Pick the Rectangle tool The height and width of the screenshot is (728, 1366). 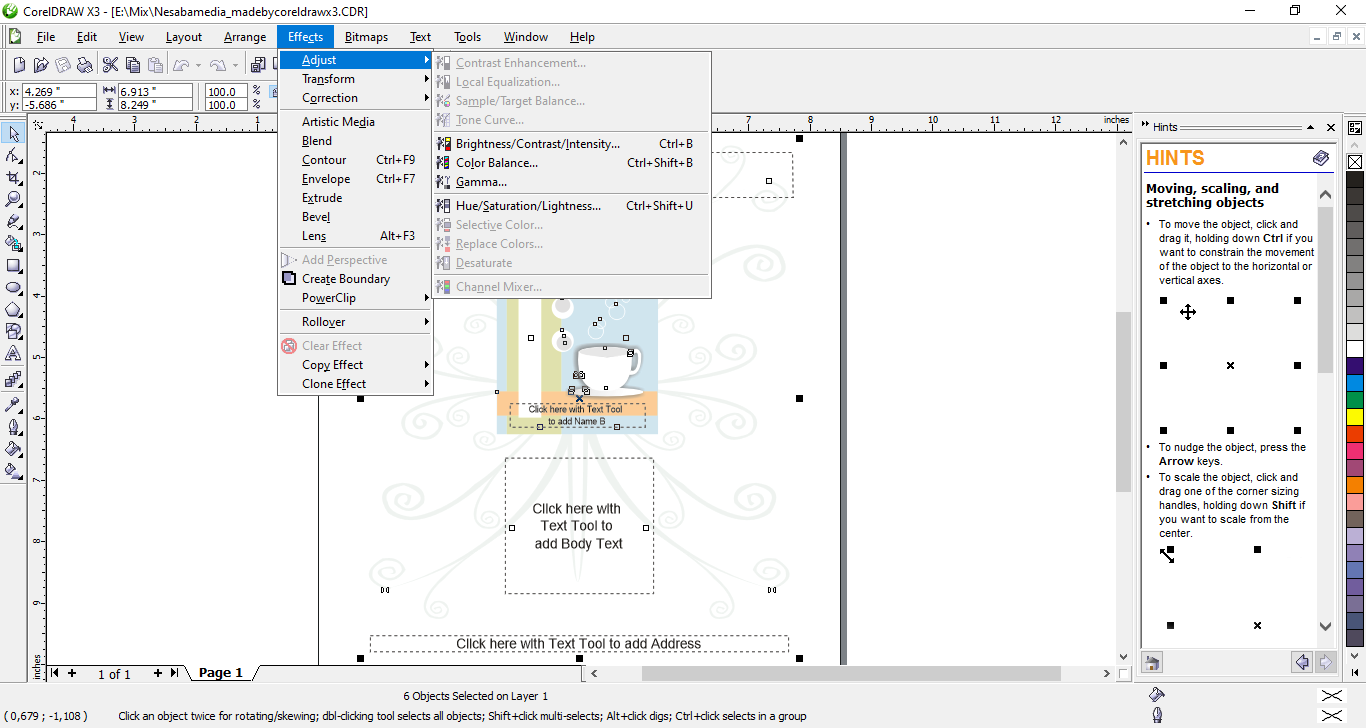pos(14,265)
